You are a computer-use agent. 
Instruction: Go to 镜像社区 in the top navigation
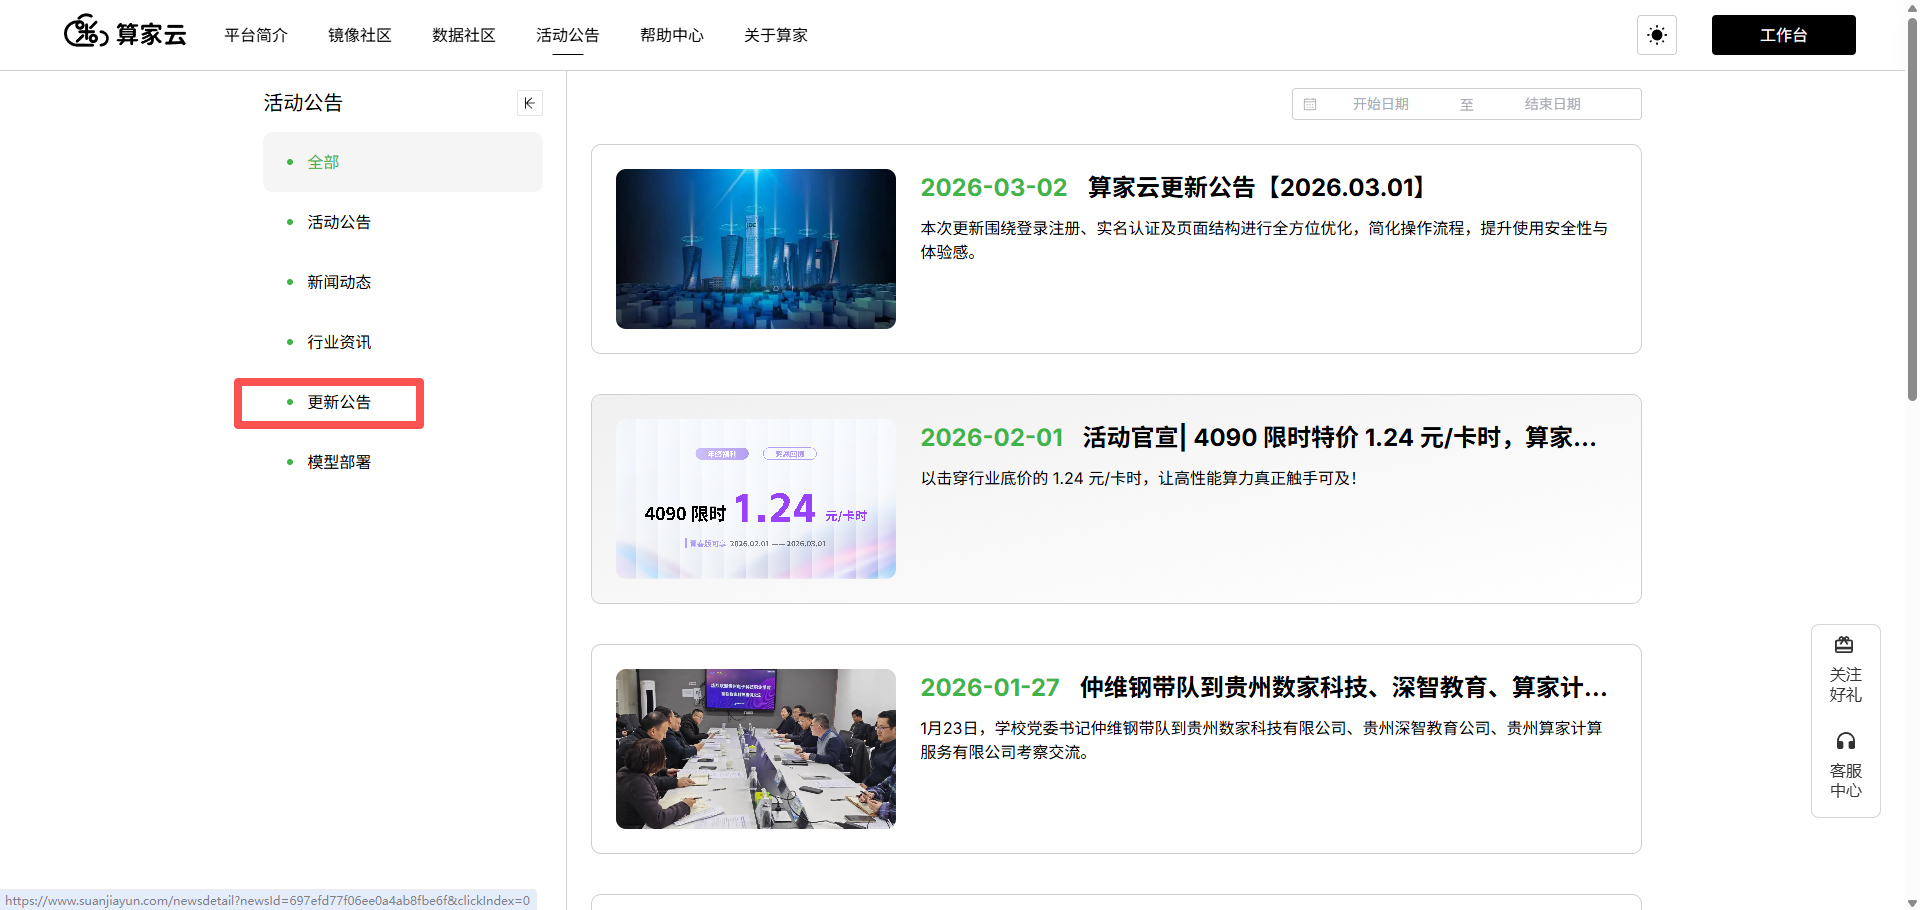(x=360, y=35)
